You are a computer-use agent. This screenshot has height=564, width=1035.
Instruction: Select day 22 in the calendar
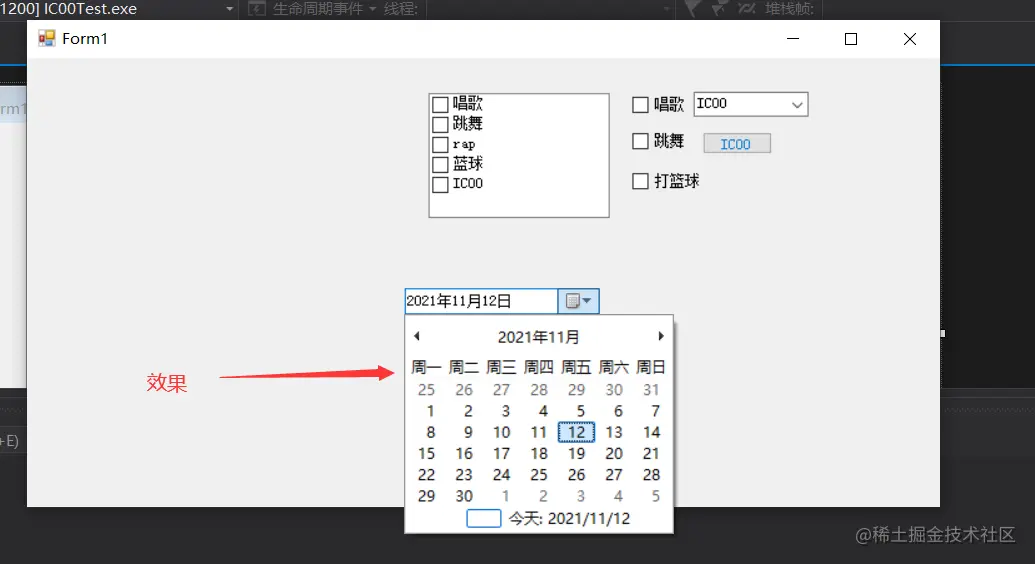(x=426, y=475)
